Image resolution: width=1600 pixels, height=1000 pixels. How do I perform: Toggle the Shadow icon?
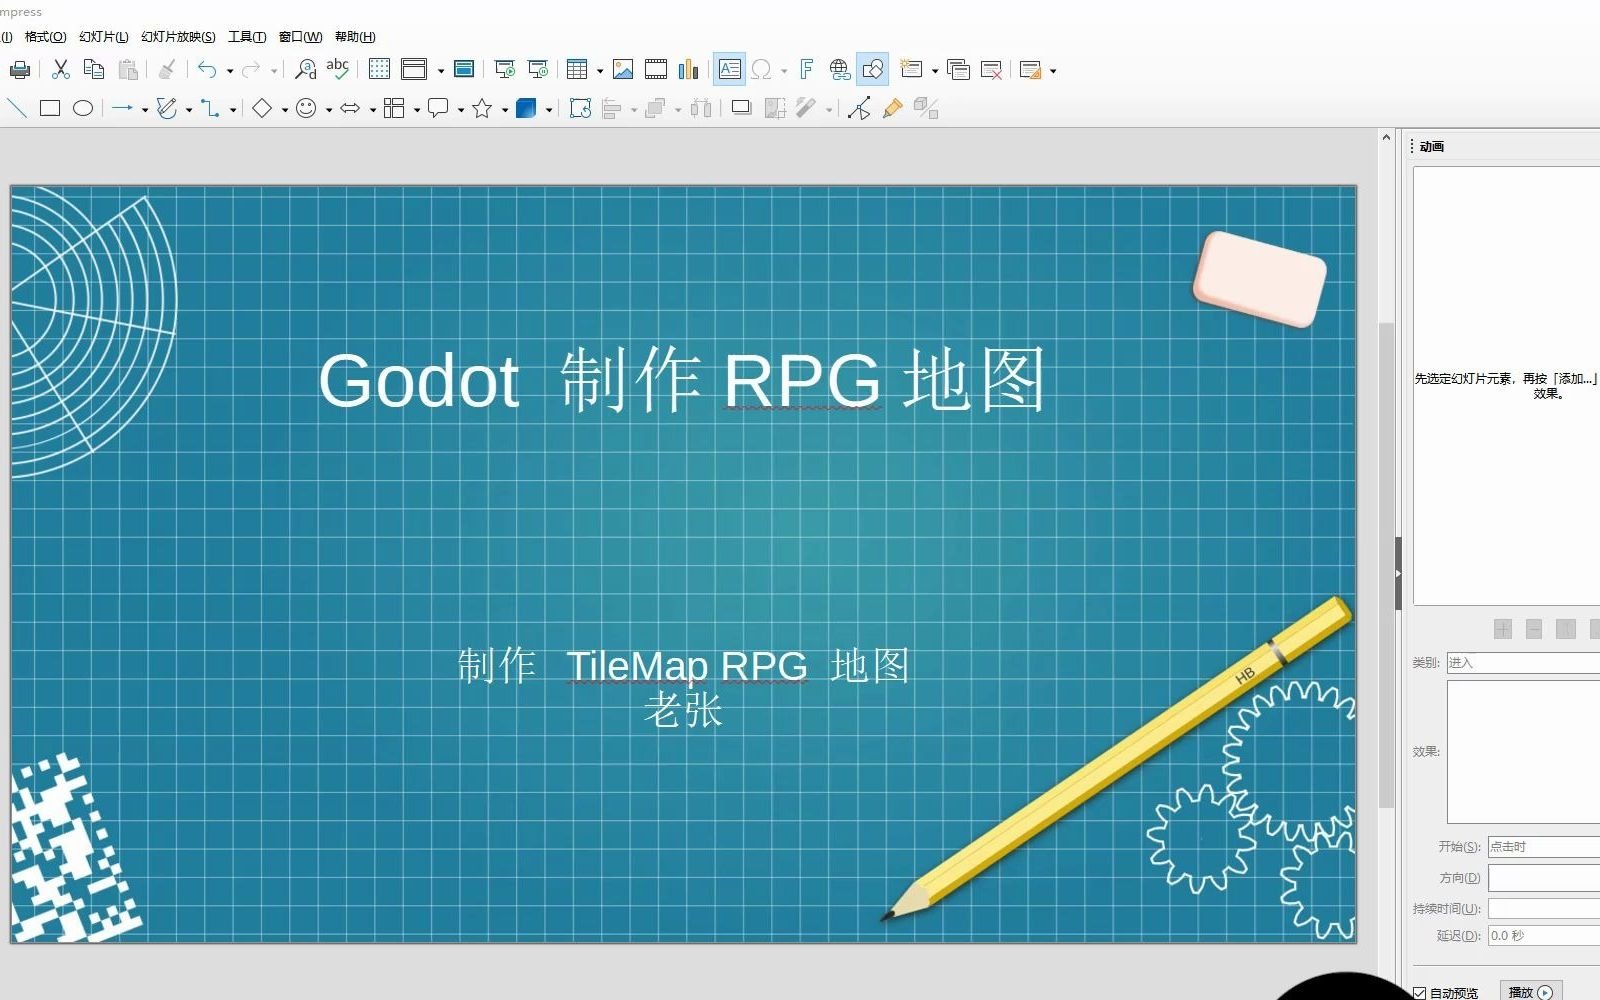coord(742,108)
